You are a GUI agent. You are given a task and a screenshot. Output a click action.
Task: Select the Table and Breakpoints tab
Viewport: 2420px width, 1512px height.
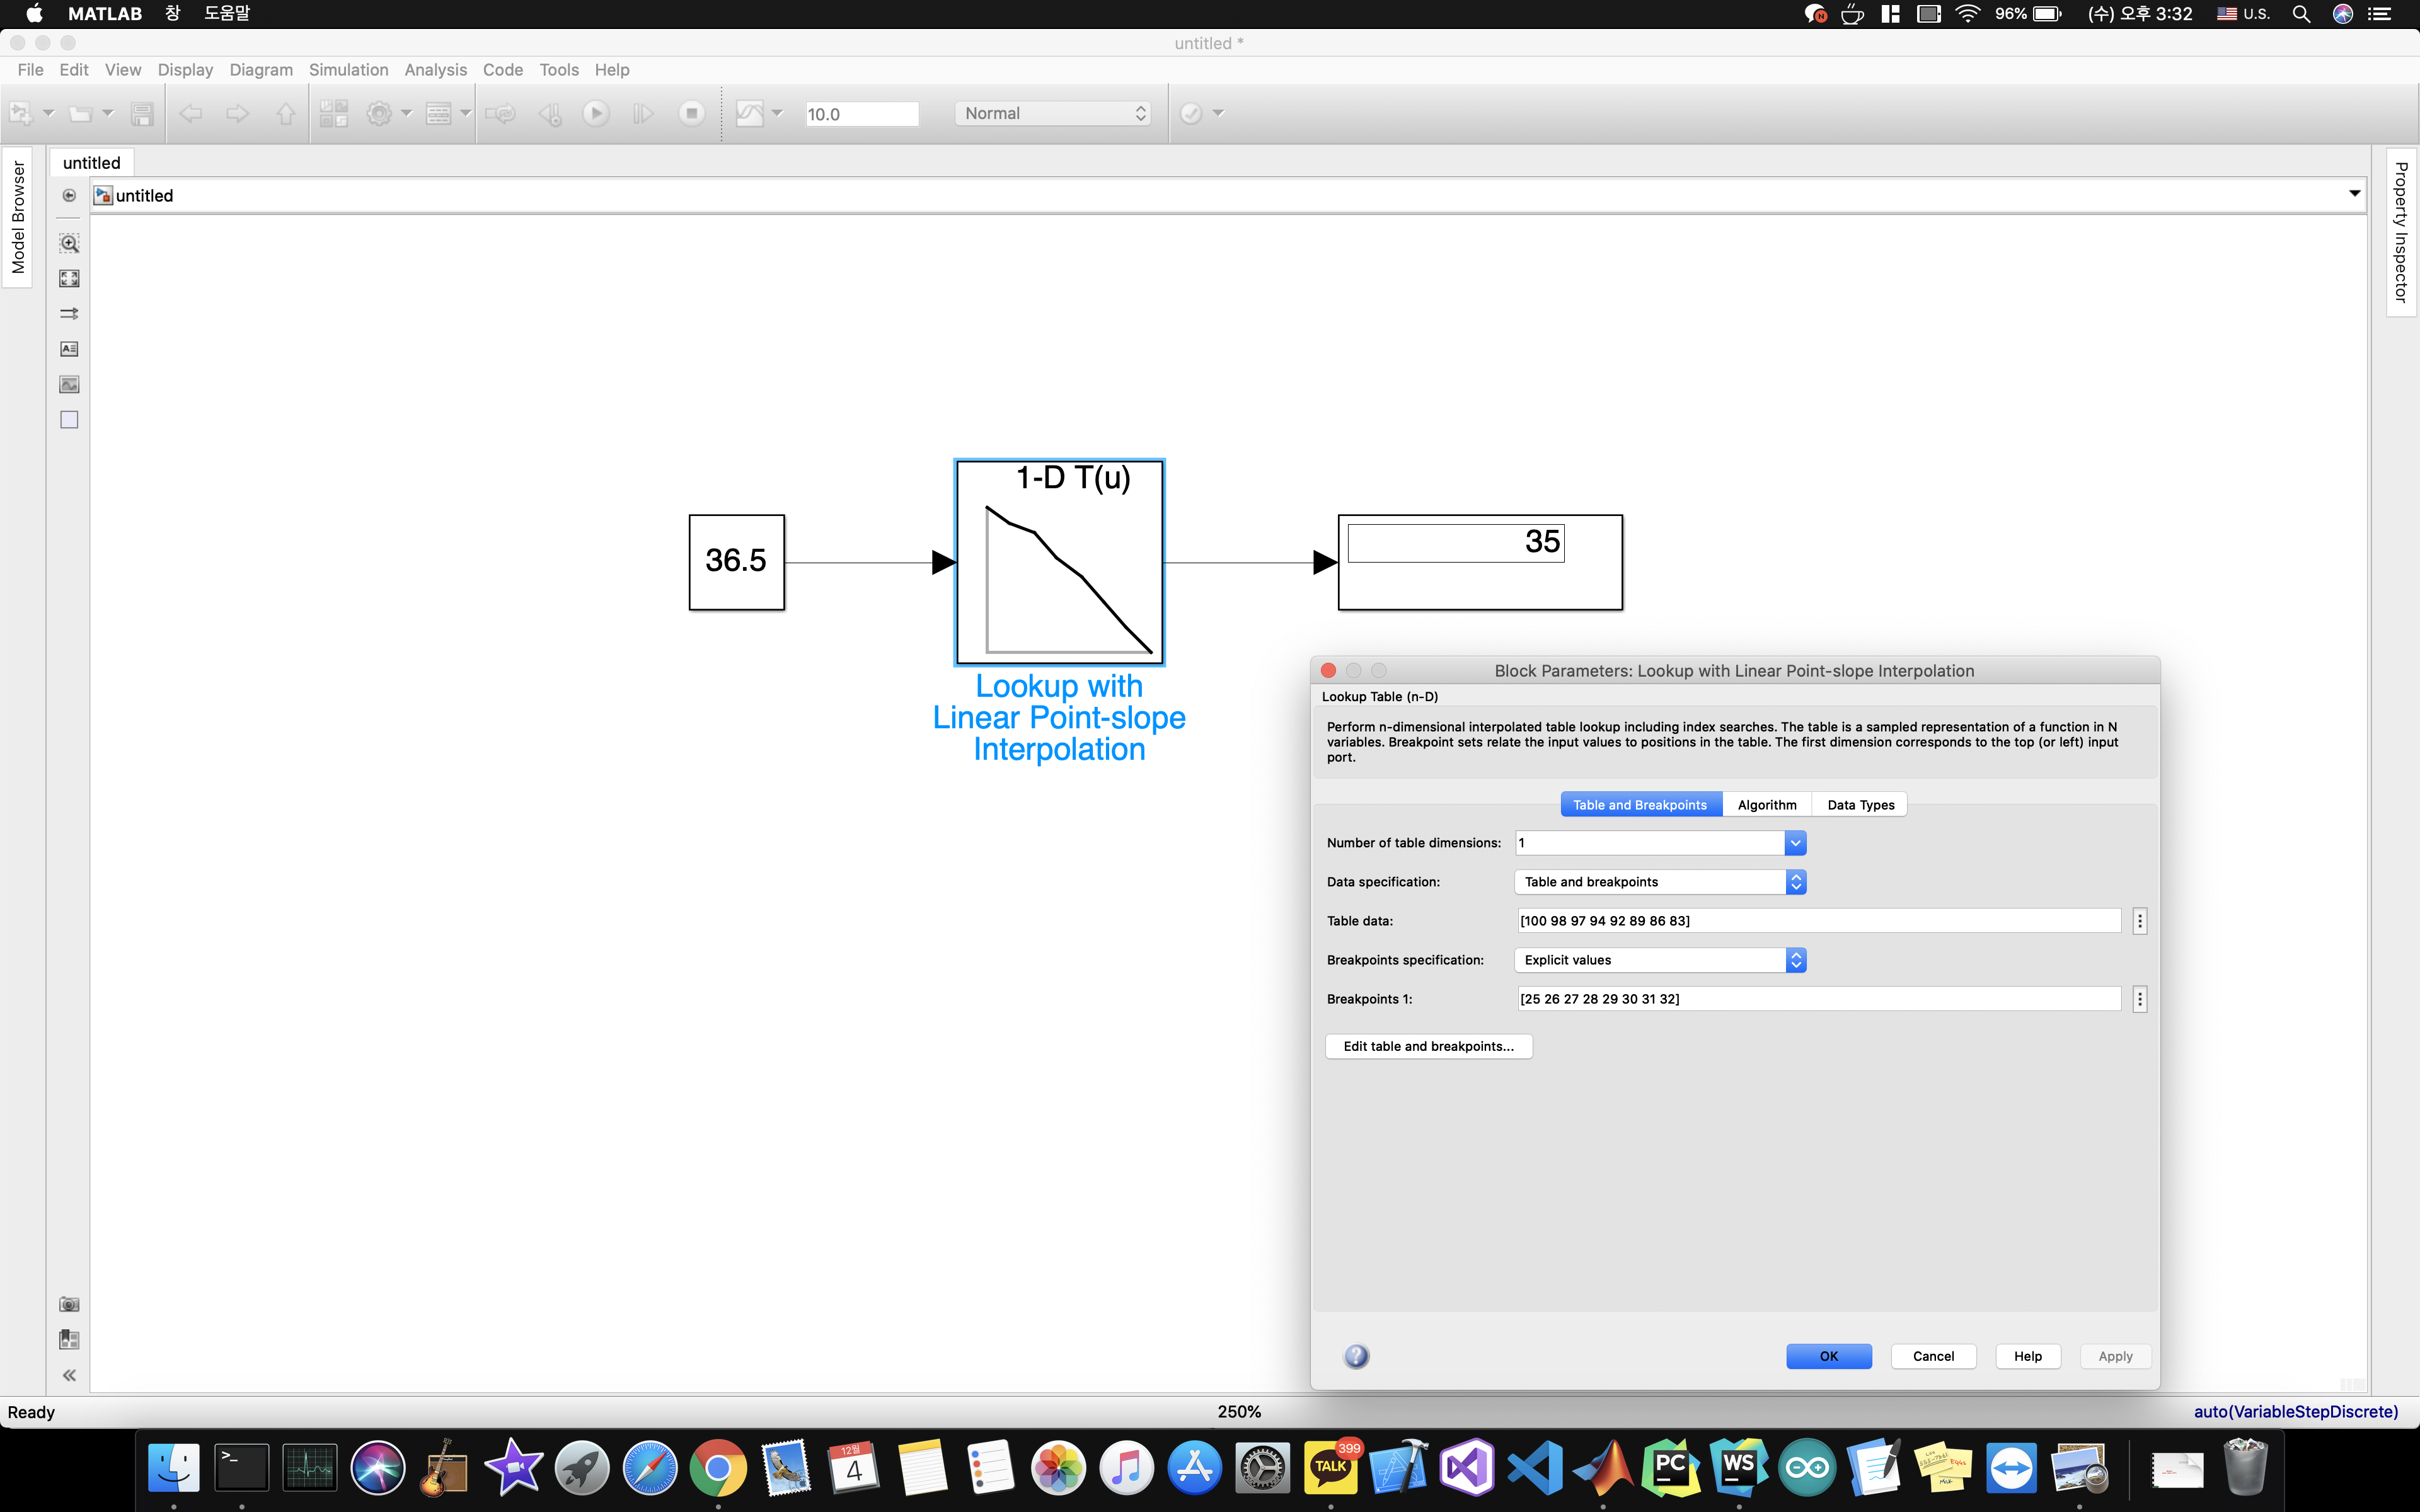[1639, 803]
